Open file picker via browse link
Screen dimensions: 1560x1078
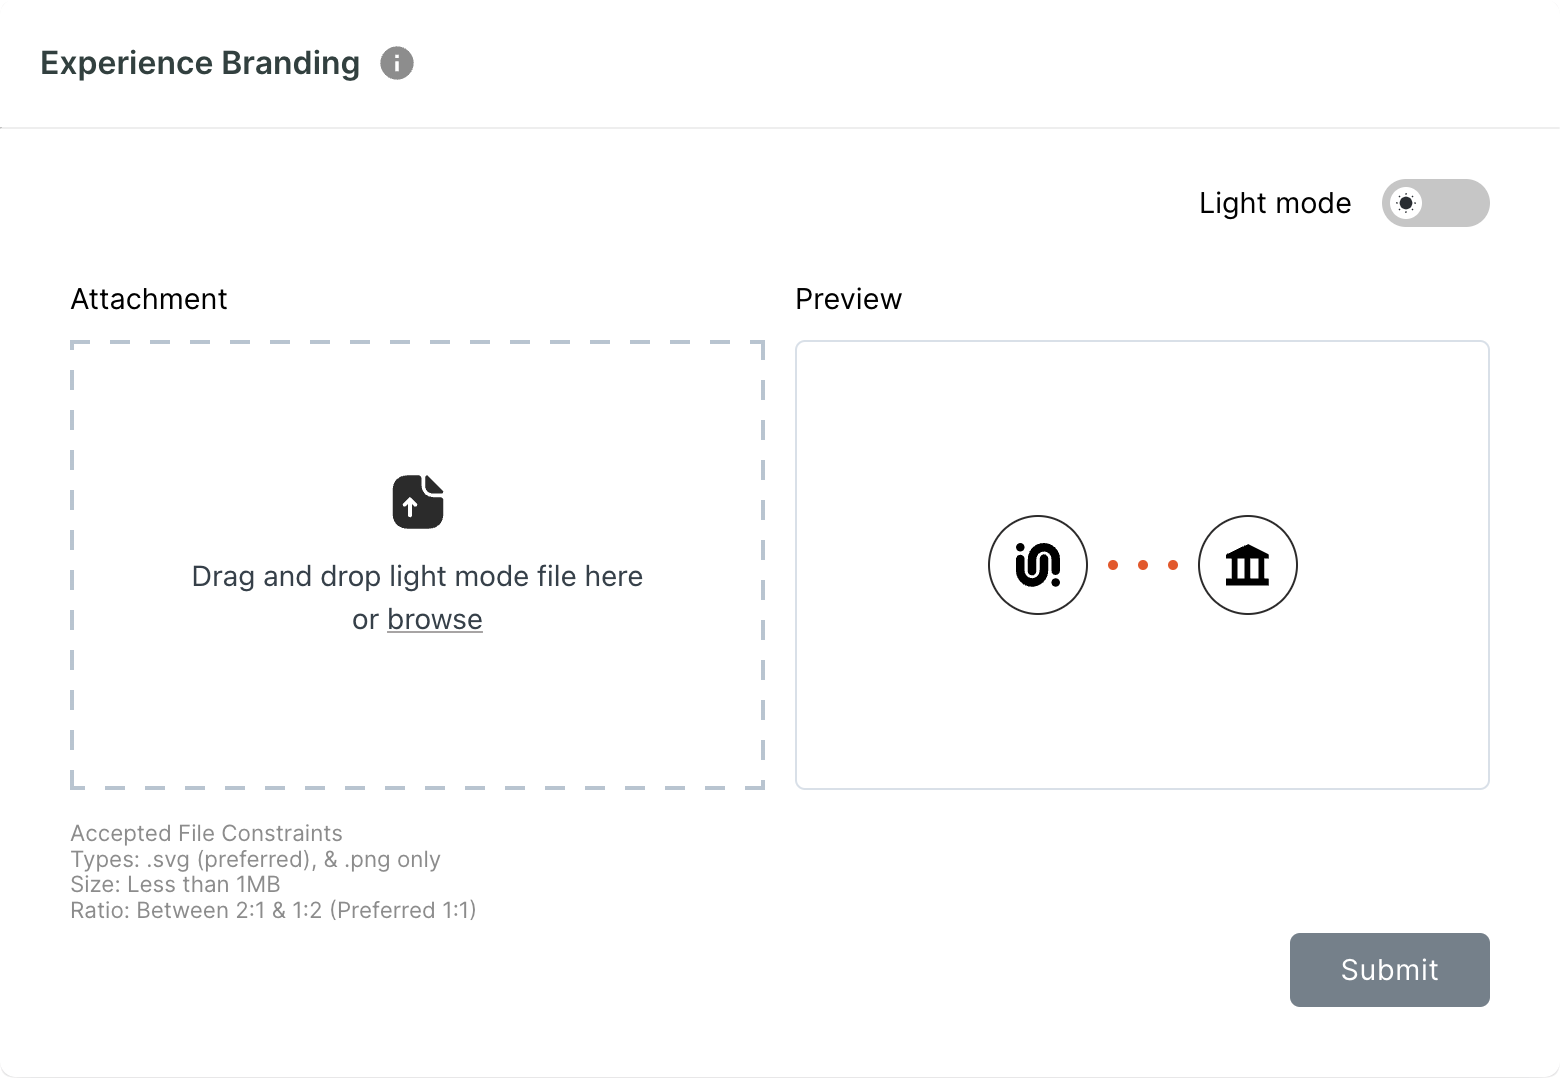(x=435, y=620)
